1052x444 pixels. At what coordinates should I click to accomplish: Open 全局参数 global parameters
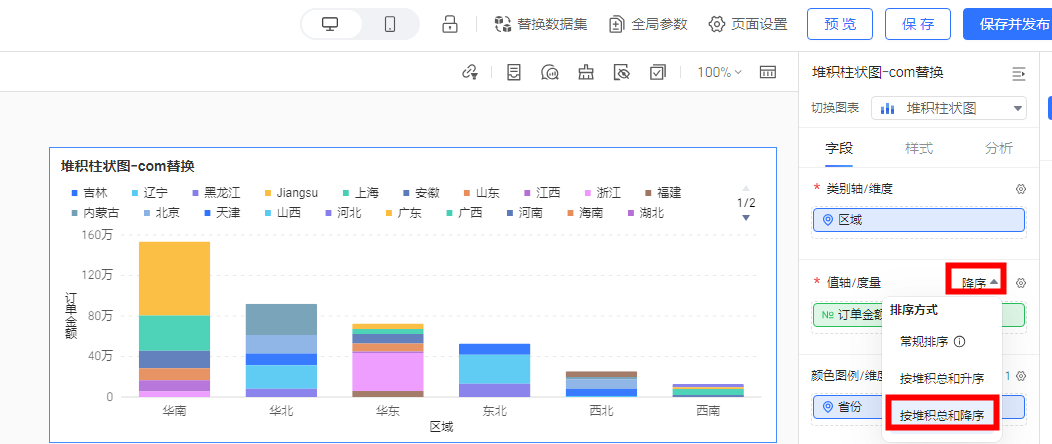[x=648, y=24]
